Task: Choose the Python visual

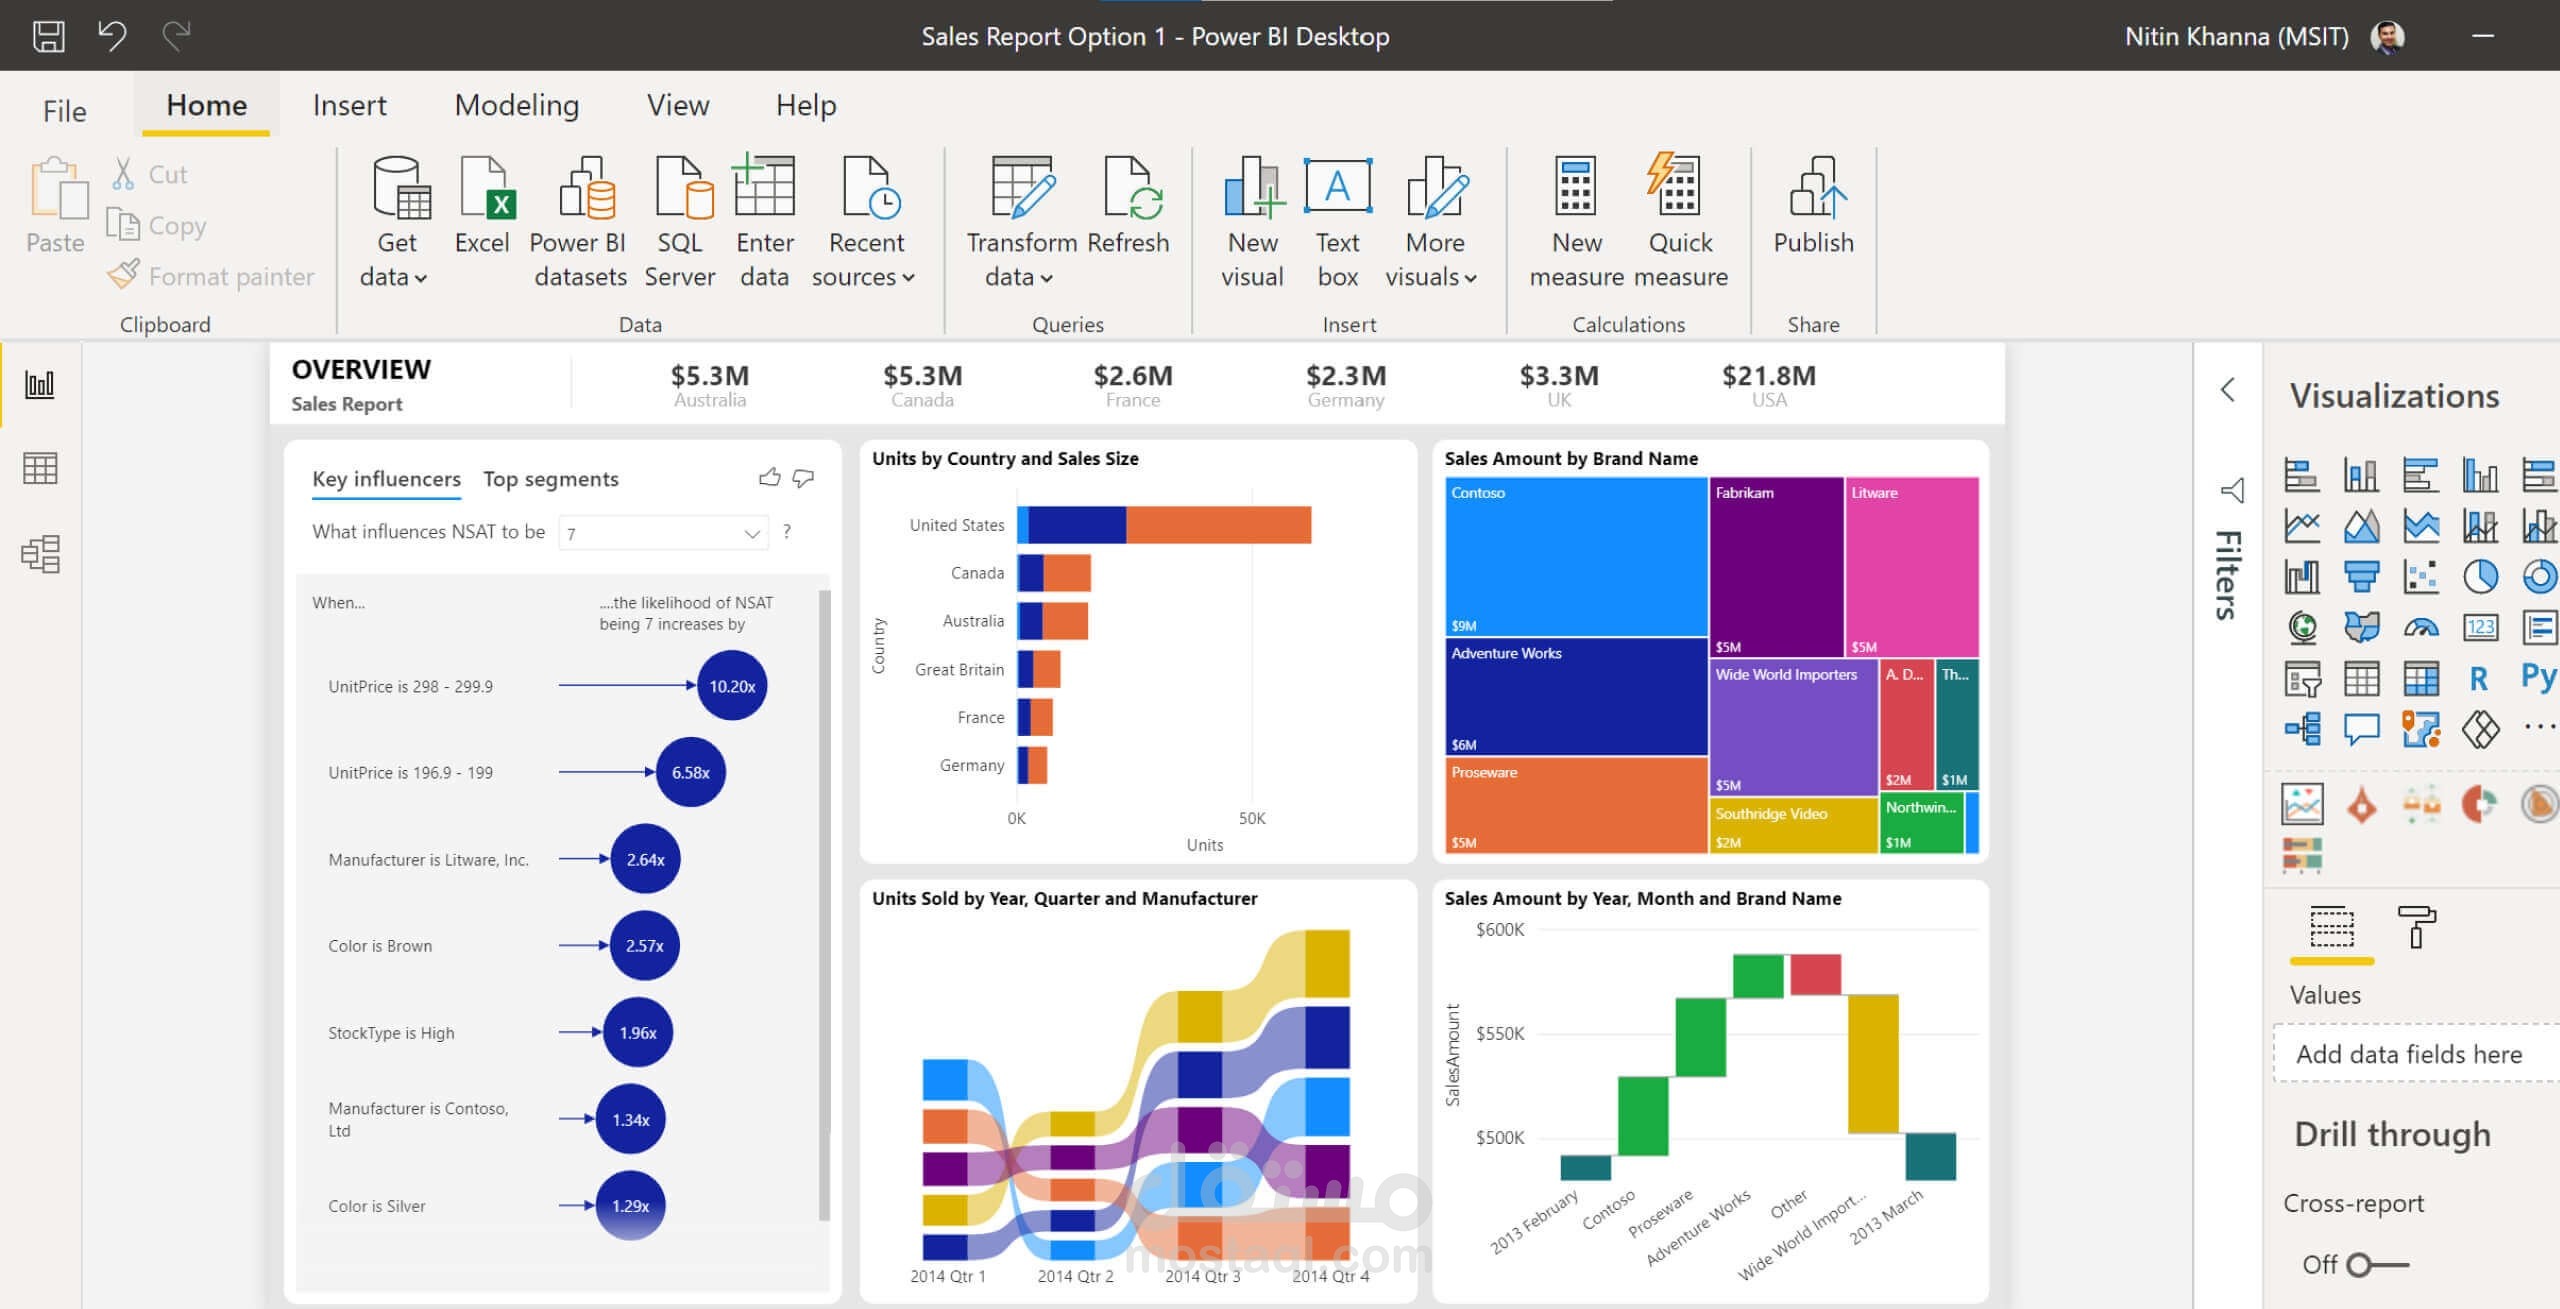Action: click(2539, 677)
